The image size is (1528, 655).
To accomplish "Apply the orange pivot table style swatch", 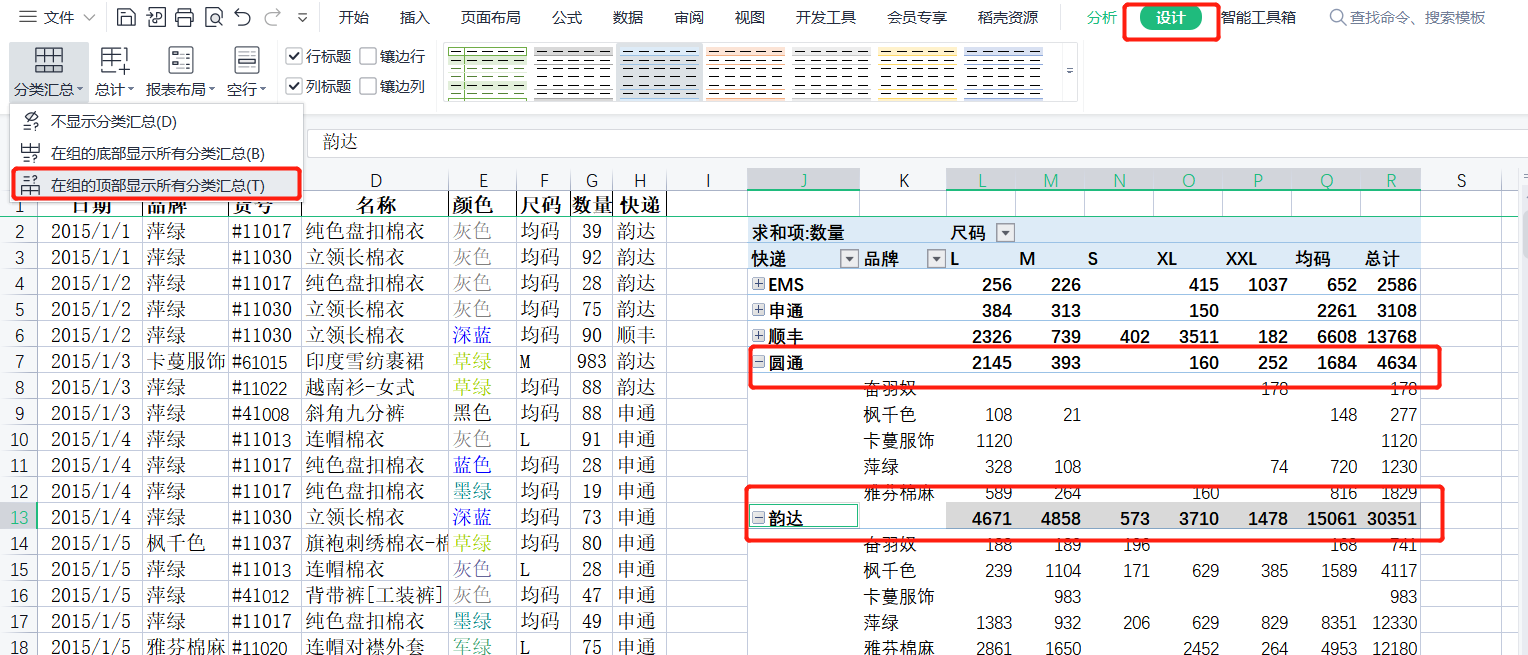I will (744, 72).
